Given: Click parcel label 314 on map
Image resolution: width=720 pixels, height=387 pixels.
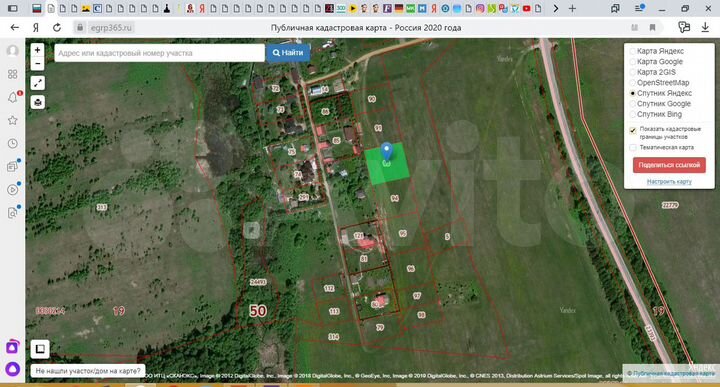Looking at the screenshot, I should 334,337.
